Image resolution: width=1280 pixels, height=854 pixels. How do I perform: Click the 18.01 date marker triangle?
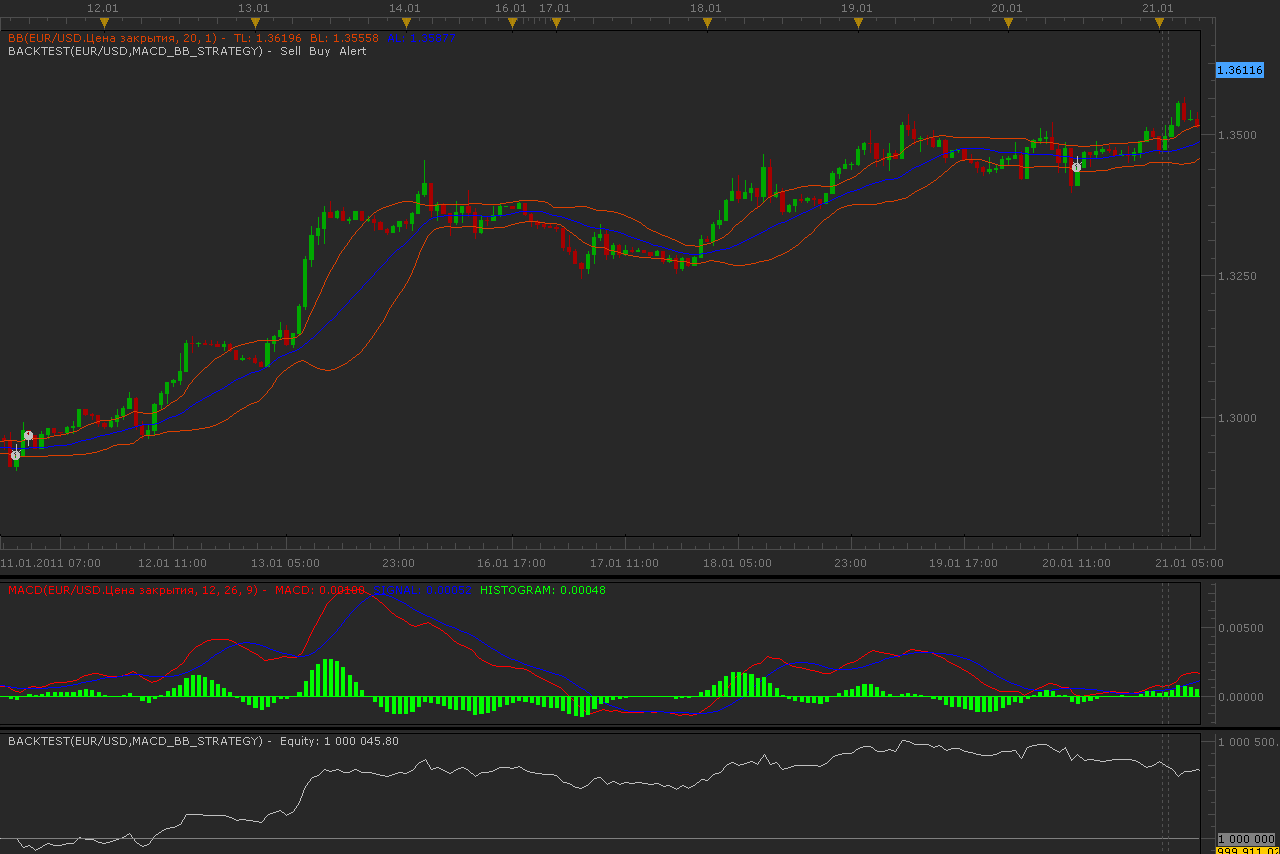click(x=707, y=22)
